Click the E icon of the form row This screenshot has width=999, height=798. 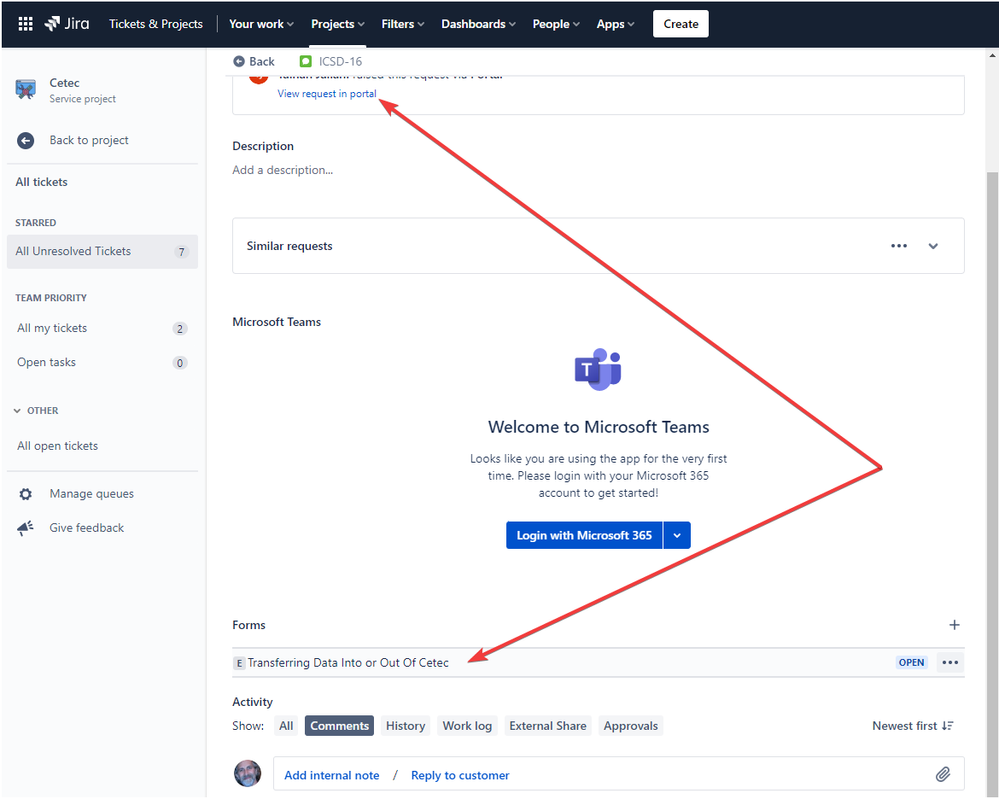(x=239, y=663)
